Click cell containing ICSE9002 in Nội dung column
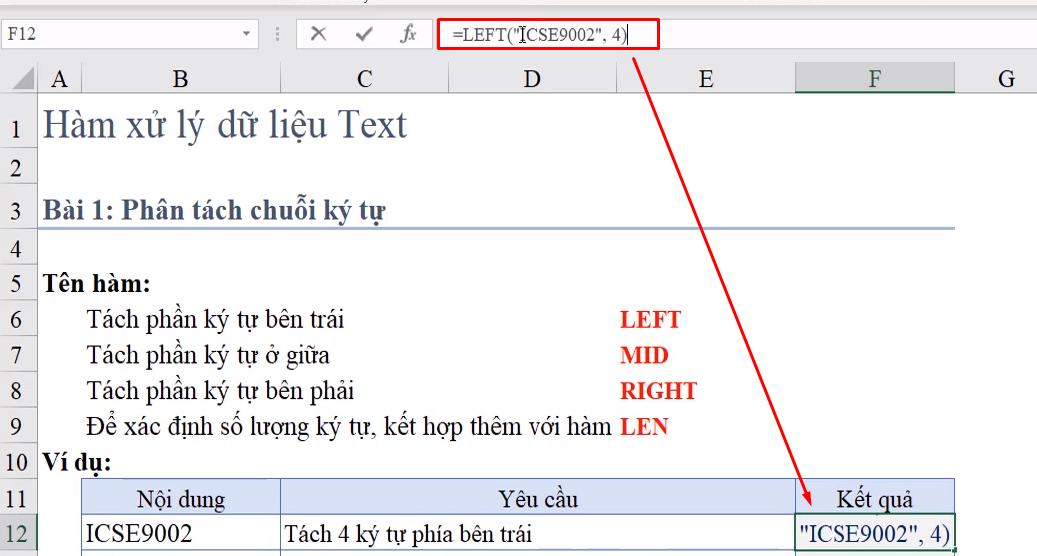This screenshot has height=556, width=1037. (181, 533)
